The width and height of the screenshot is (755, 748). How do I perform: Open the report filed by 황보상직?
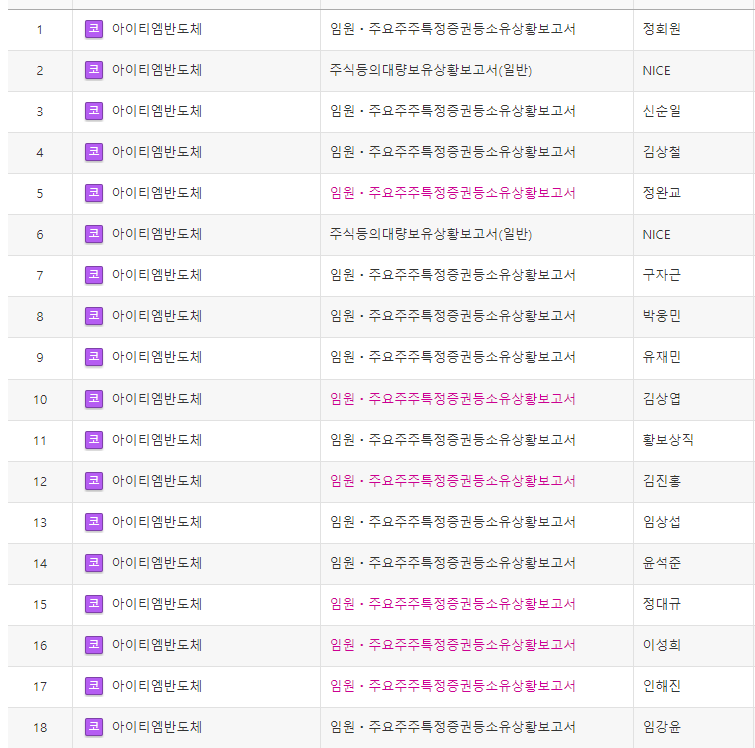click(453, 439)
